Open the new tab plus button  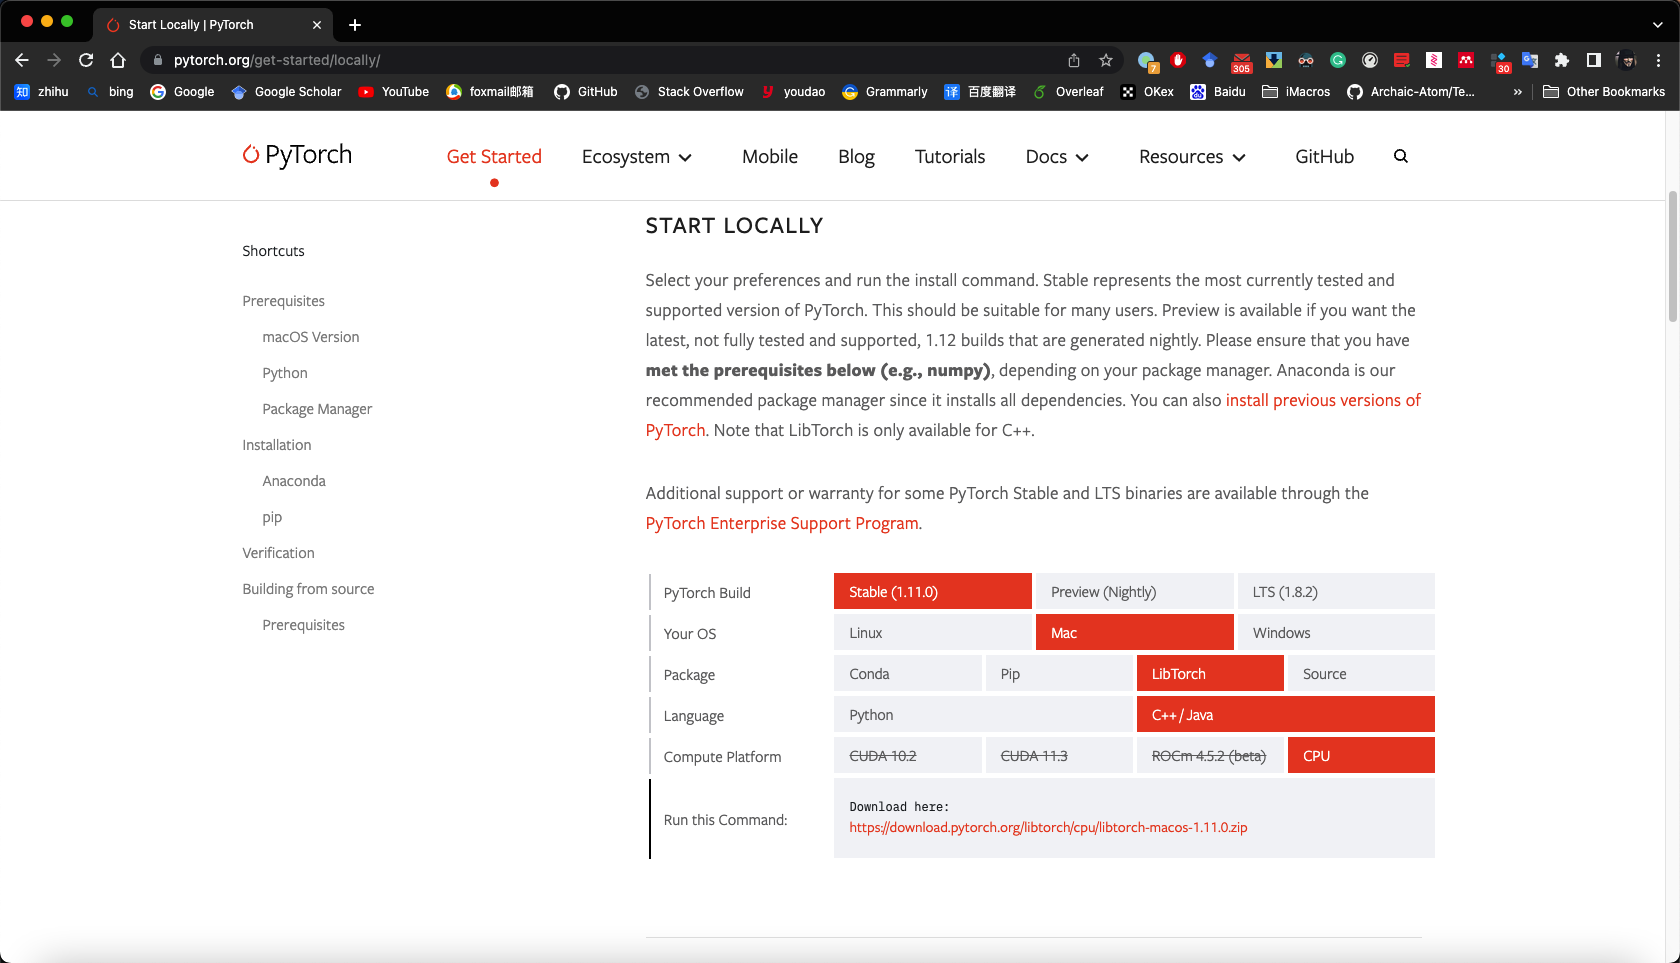(x=355, y=25)
